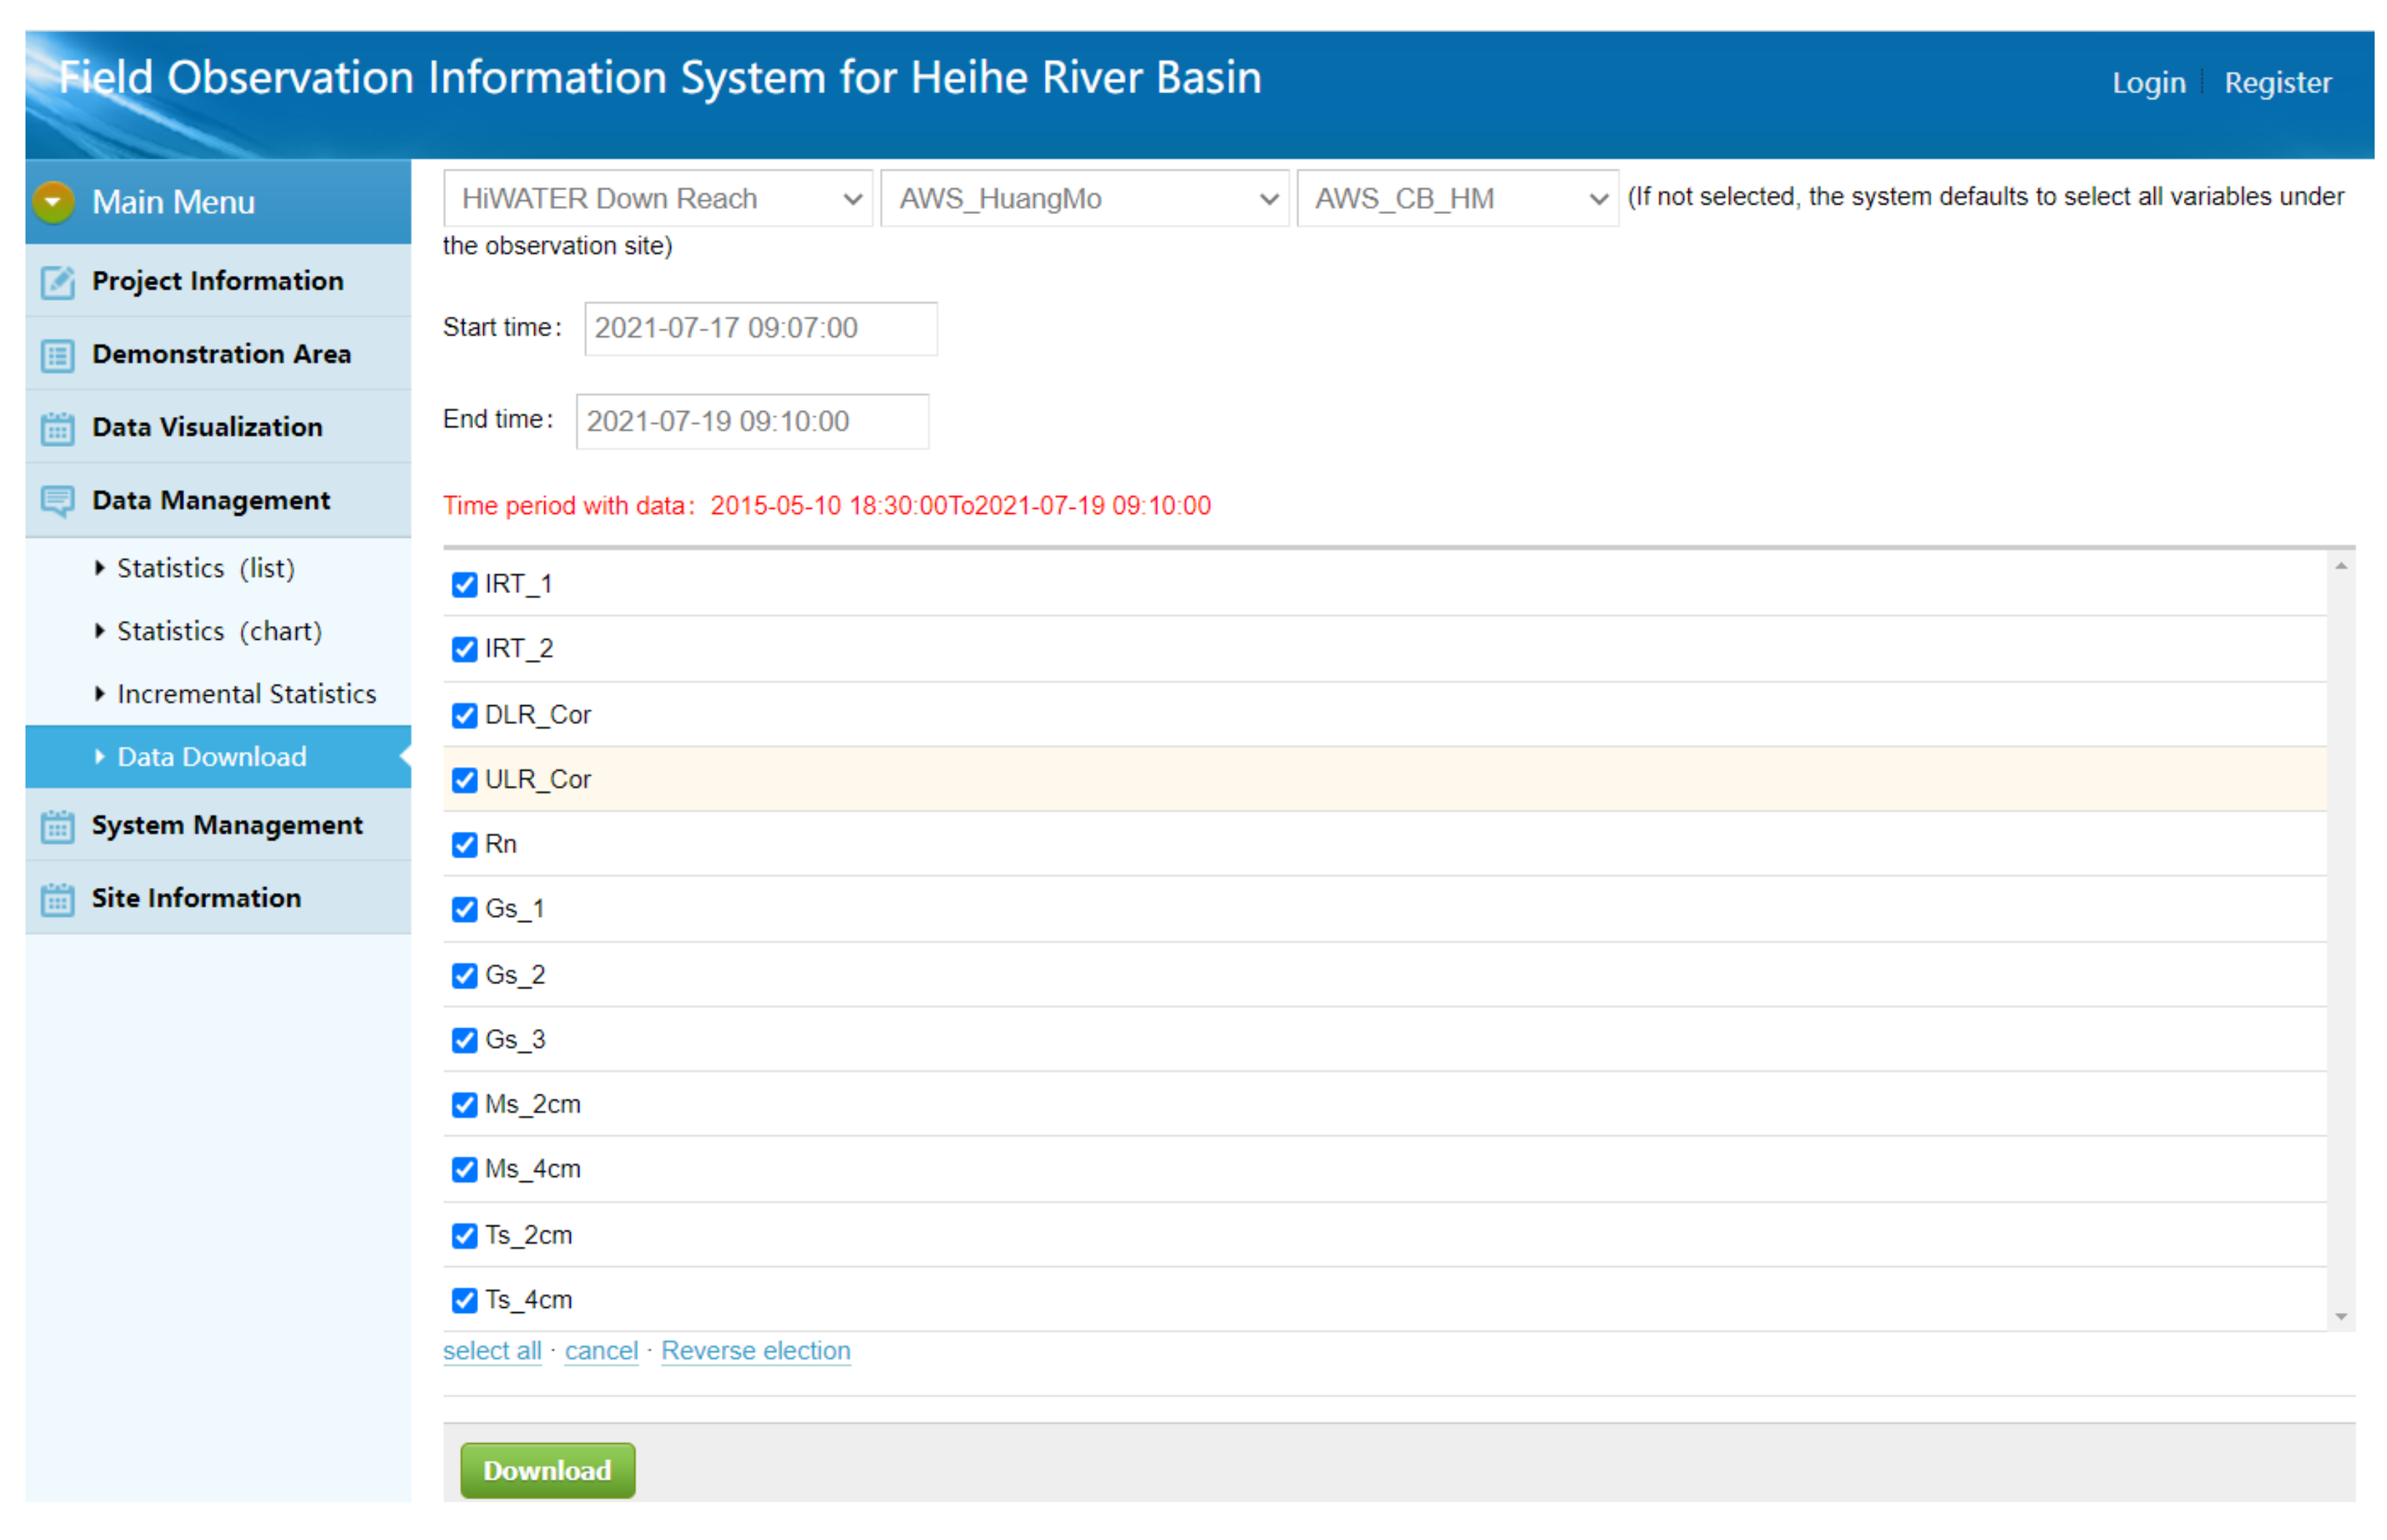Uncheck the IRT_1 variable checkbox
Screen dimensions: 2387x1540
pyautogui.click(x=465, y=585)
